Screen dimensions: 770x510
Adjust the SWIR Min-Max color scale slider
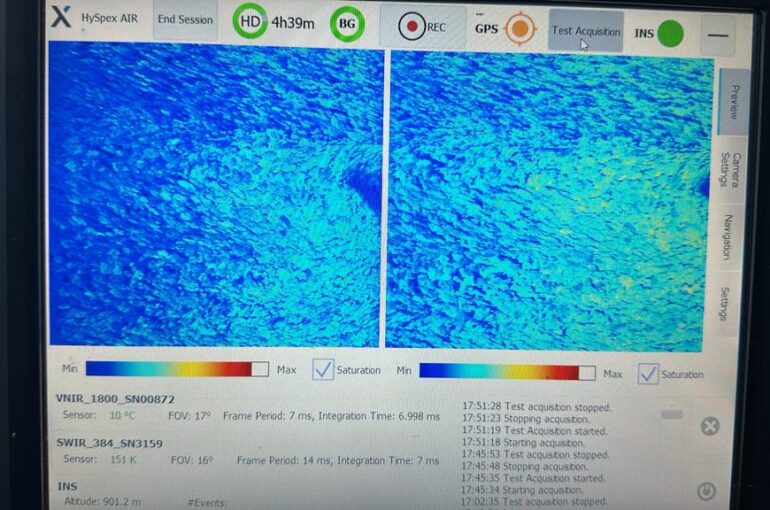507,372
